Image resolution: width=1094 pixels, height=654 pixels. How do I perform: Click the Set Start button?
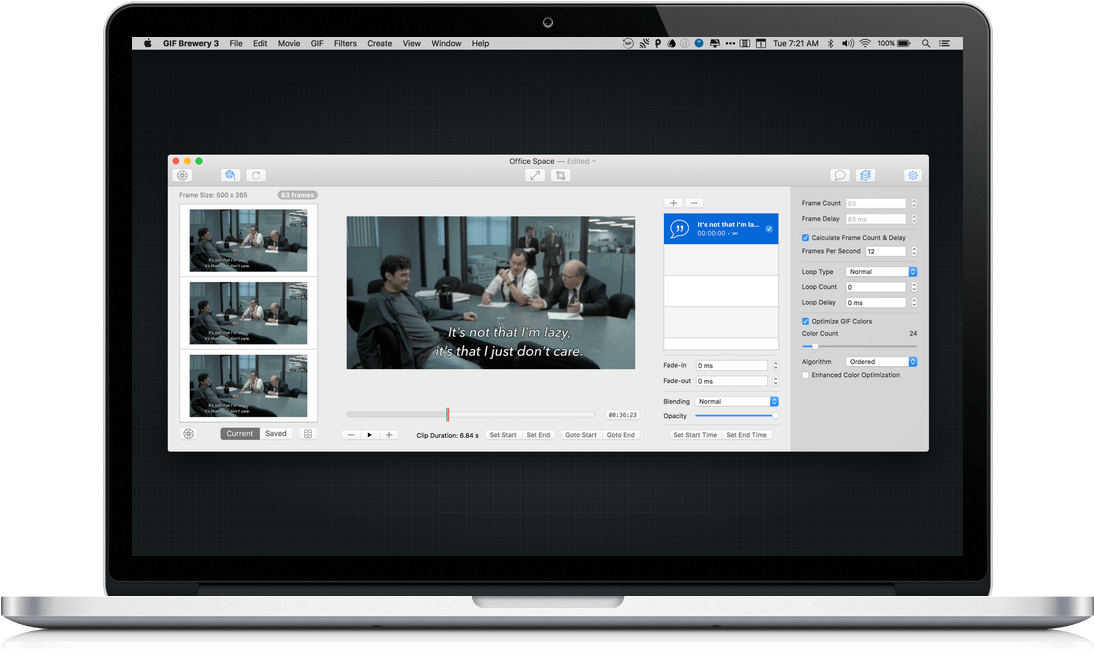coord(503,435)
